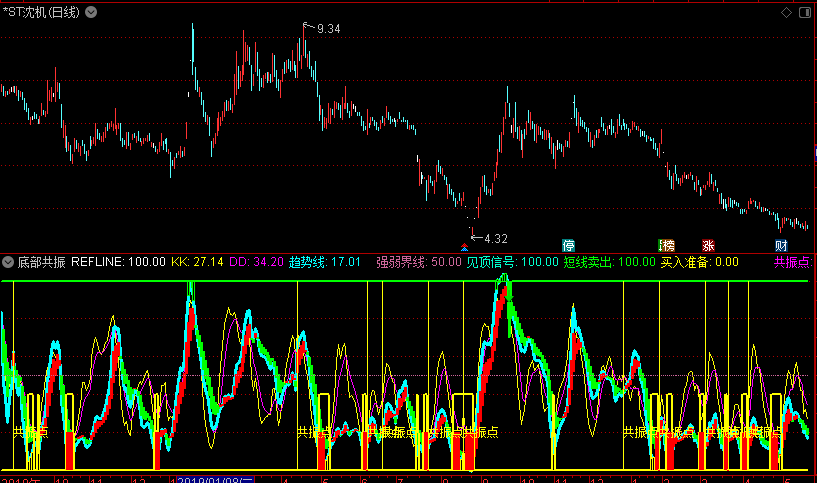Viewport: 817px width, 483px height.
Task: Click the red-blue up arrow signal marker
Action: (464, 247)
